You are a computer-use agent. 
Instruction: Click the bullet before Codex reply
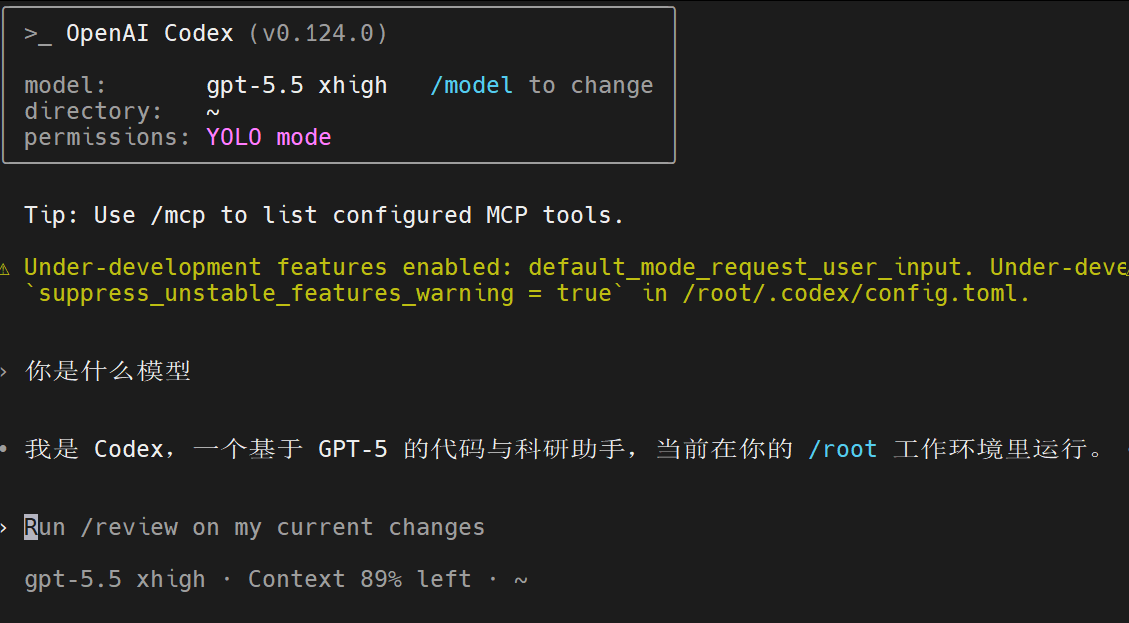[4, 449]
